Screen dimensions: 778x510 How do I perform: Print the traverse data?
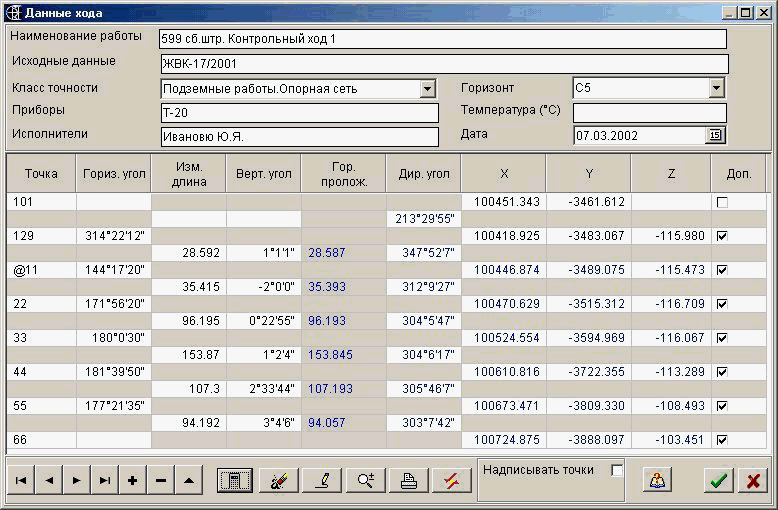408,480
